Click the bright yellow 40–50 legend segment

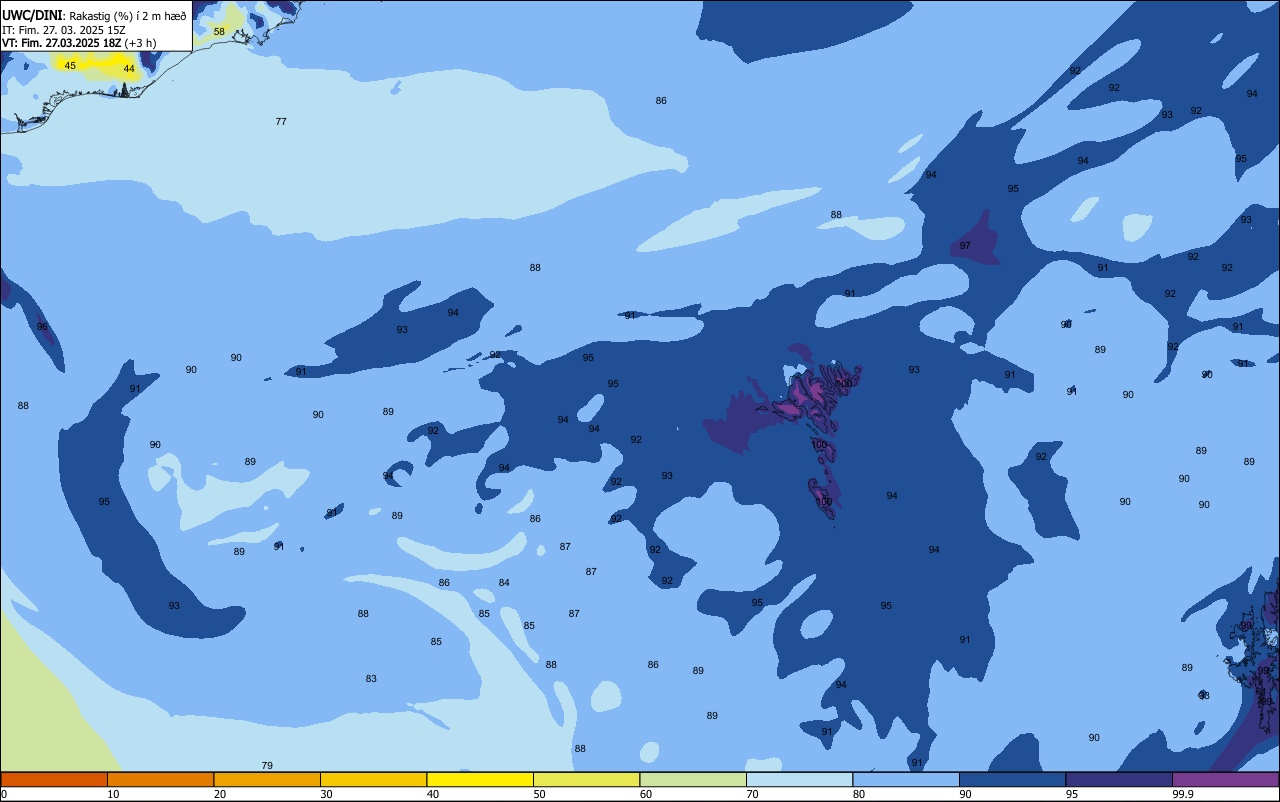pyautogui.click(x=480, y=779)
